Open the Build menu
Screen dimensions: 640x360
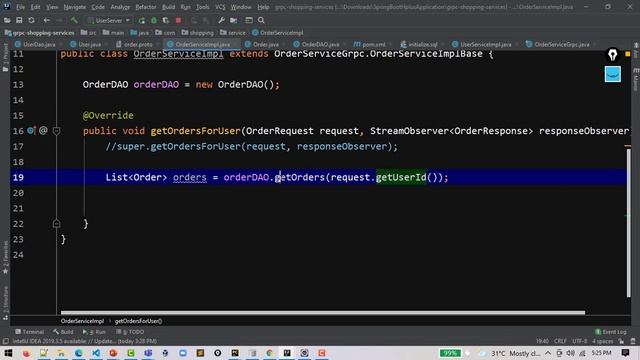[169, 7]
